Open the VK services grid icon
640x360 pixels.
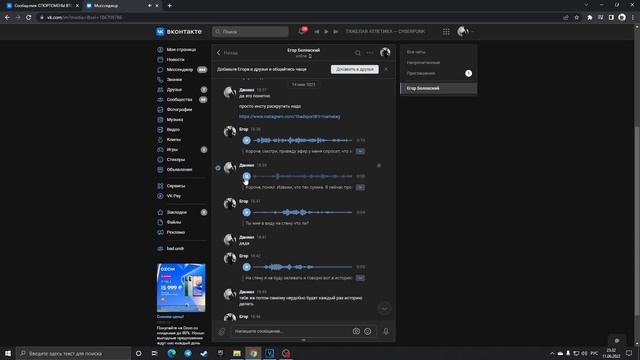(446, 31)
